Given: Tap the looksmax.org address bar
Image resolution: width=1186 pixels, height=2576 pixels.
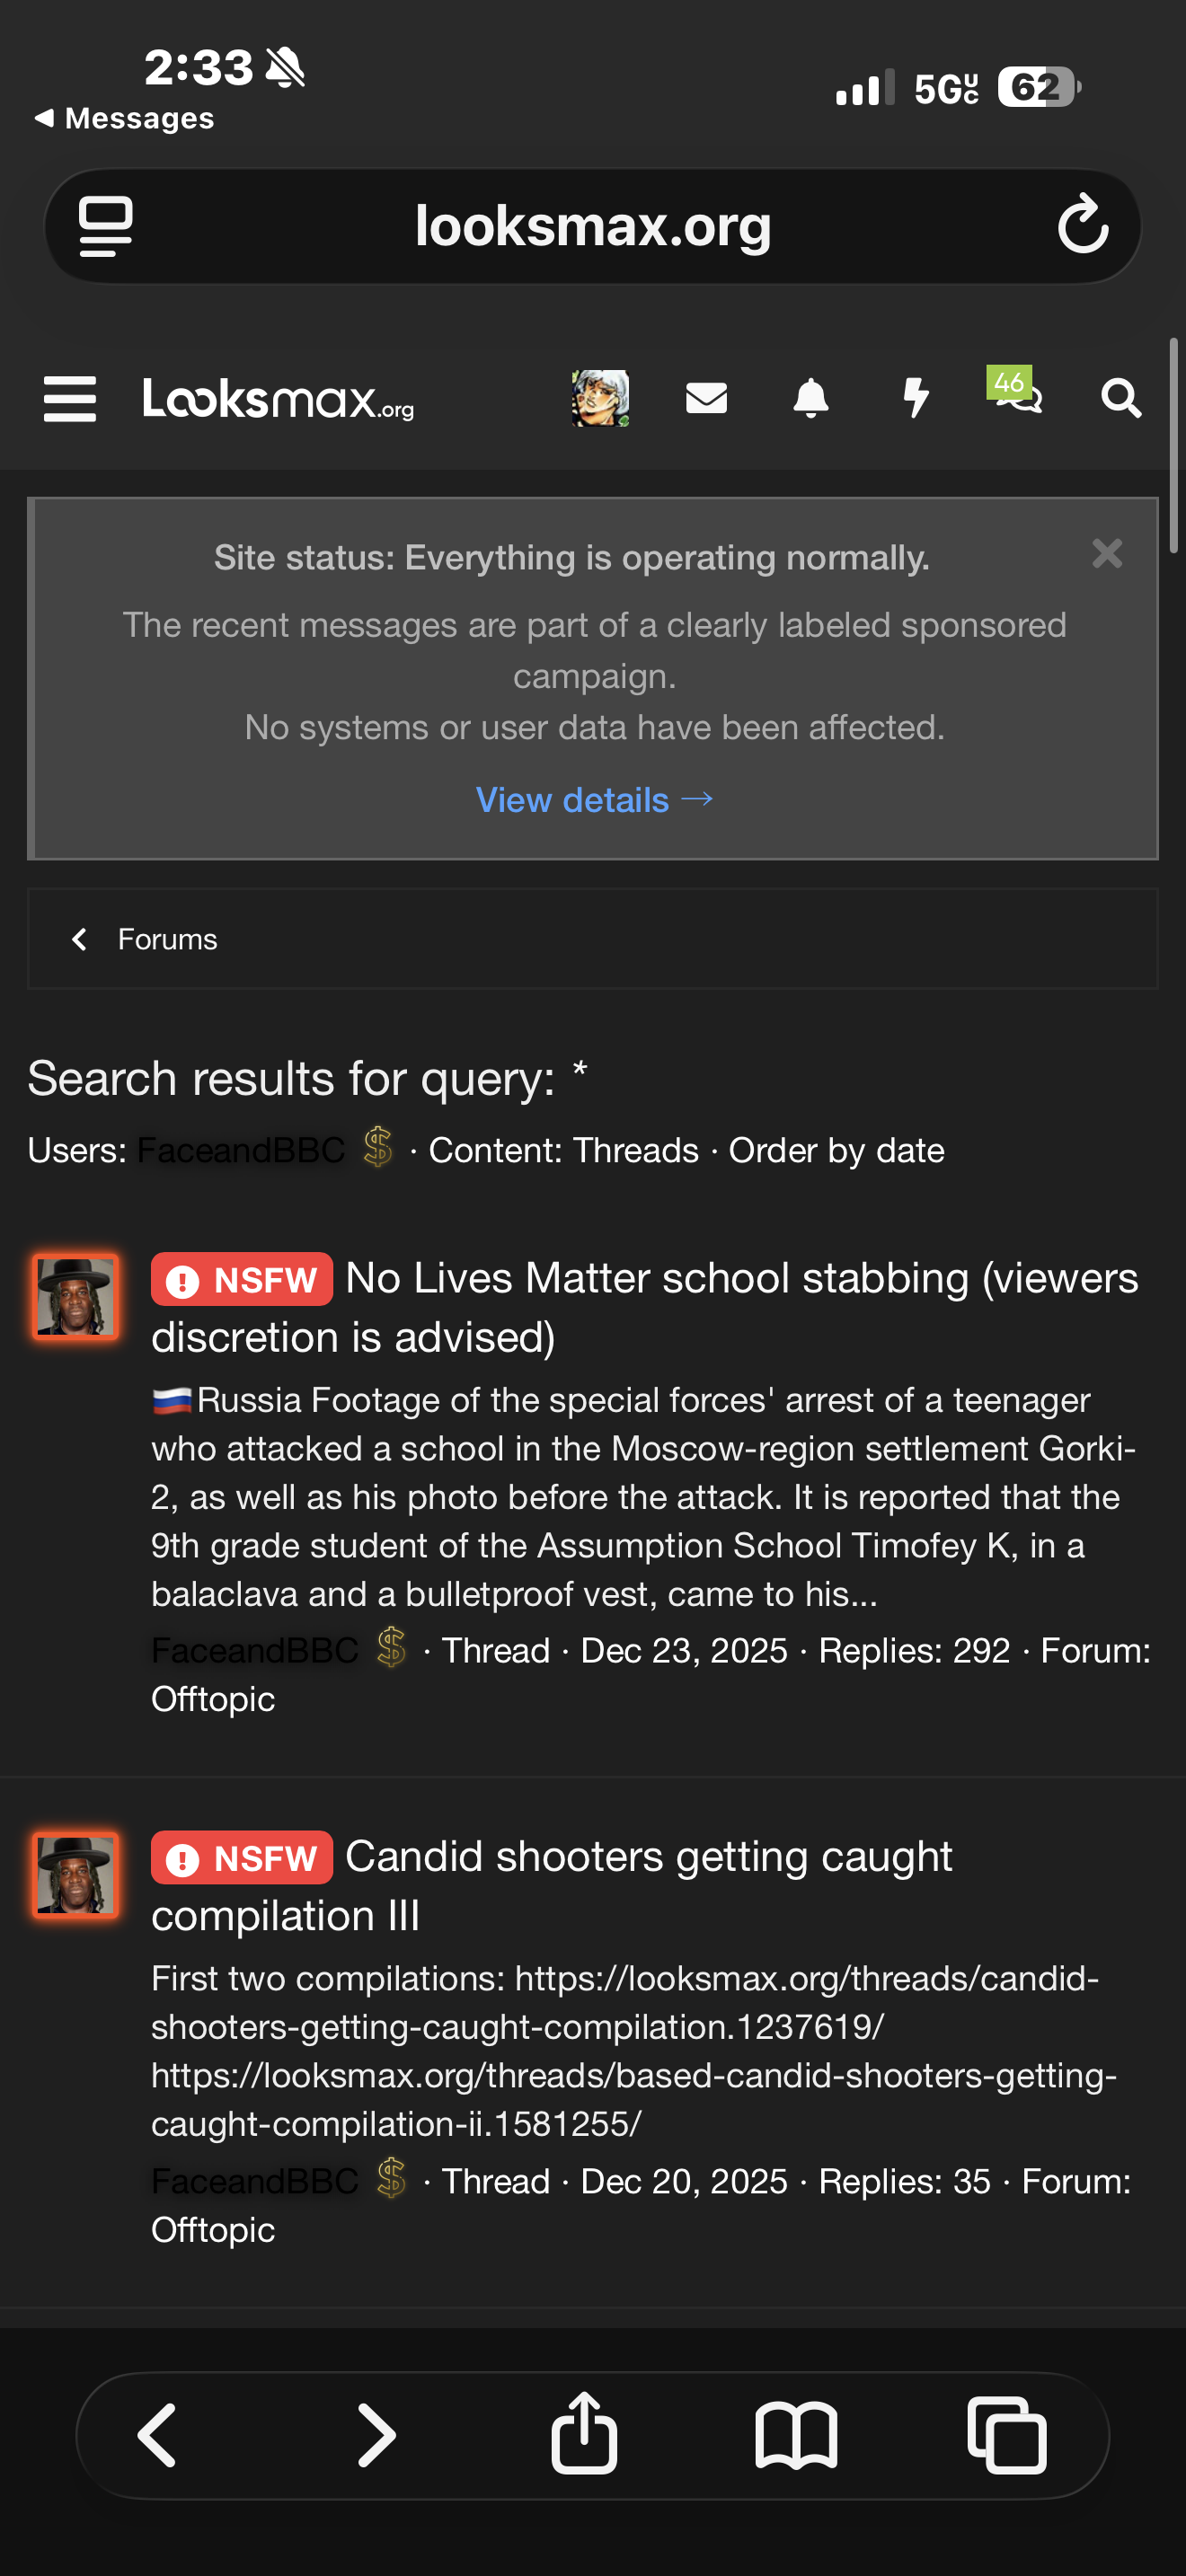Looking at the screenshot, I should coord(592,226).
